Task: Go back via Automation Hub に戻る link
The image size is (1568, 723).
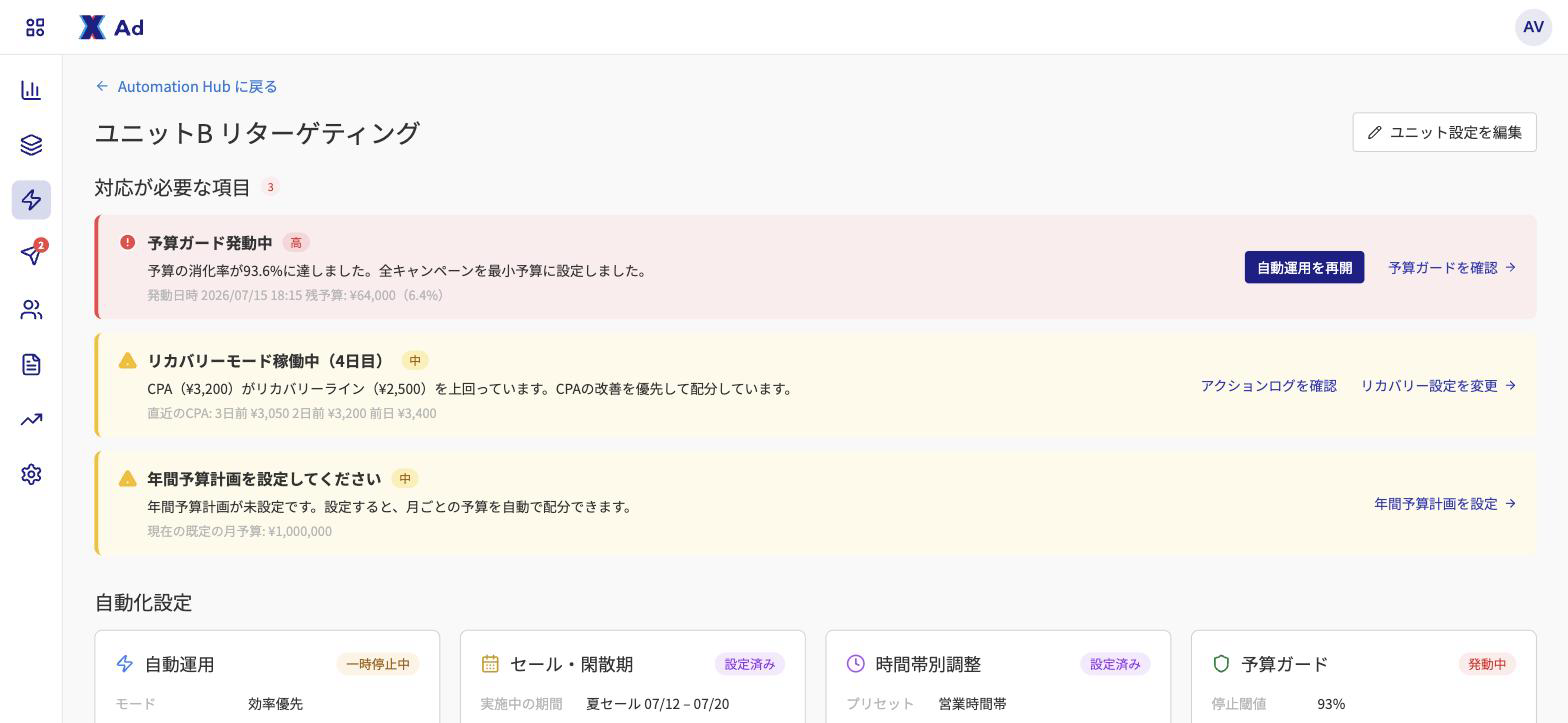Action: coord(187,86)
